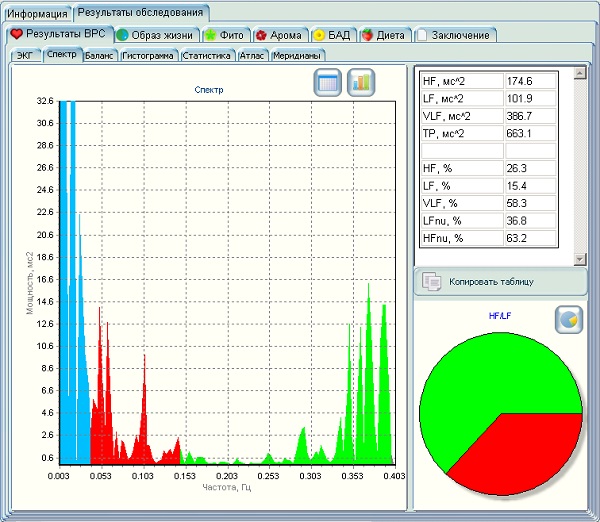The height and width of the screenshot is (522, 600).
Task: Open the Результаты обследования tab
Action: pyautogui.click(x=140, y=13)
